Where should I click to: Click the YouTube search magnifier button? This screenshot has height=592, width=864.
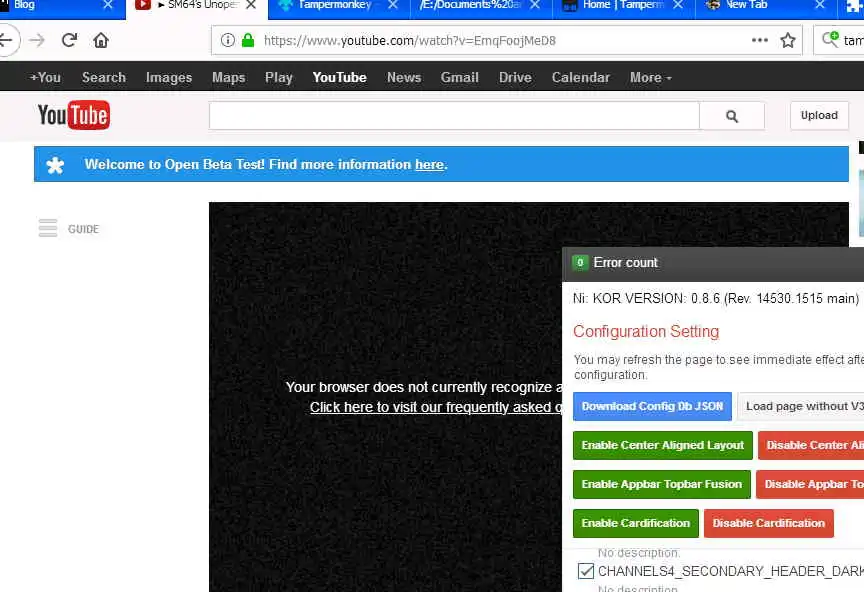[x=732, y=116]
